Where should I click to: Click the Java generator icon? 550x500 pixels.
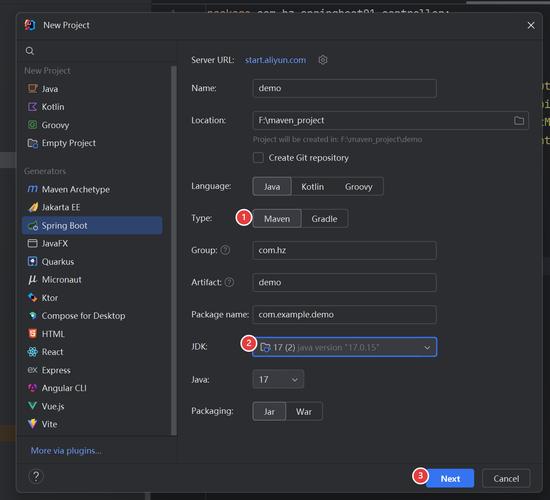click(33, 88)
